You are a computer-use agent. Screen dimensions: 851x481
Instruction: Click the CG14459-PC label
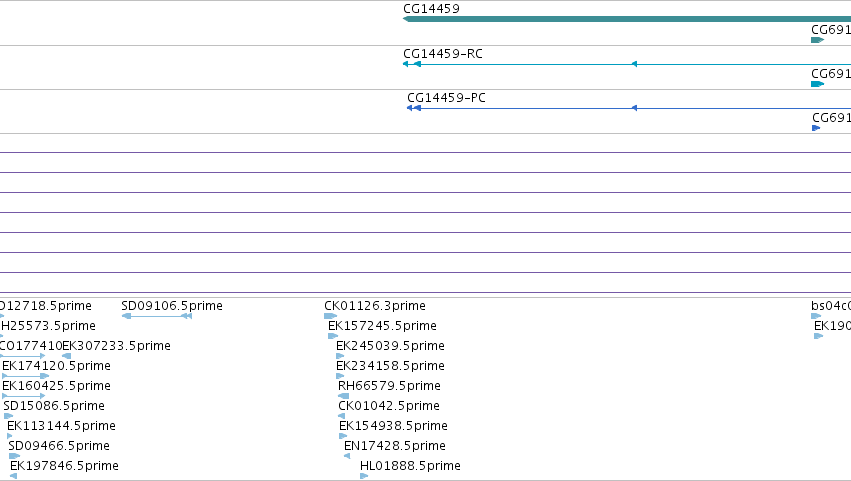447,98
